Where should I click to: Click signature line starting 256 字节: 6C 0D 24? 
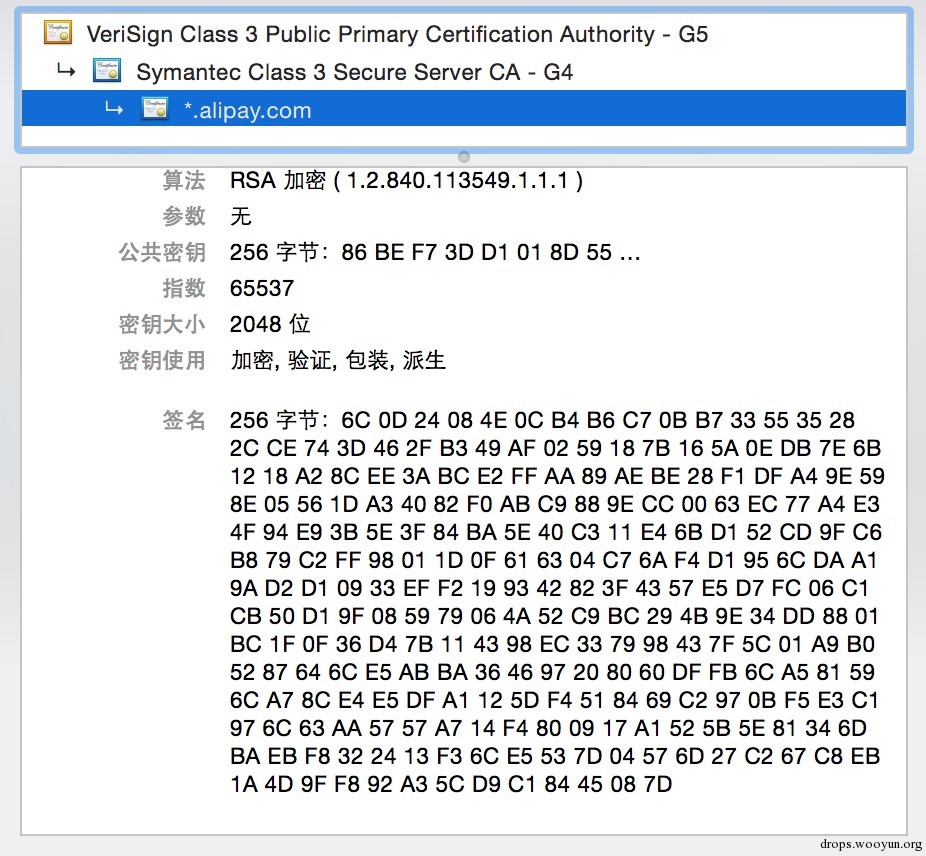(542, 421)
